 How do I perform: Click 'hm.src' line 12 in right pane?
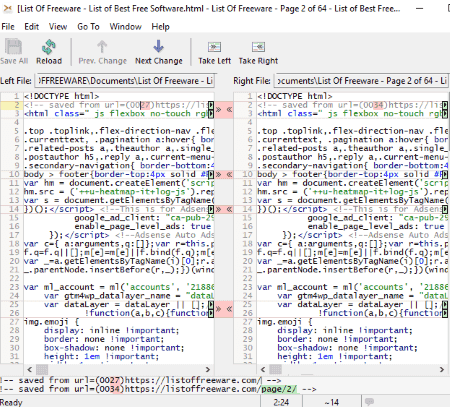pos(352,192)
